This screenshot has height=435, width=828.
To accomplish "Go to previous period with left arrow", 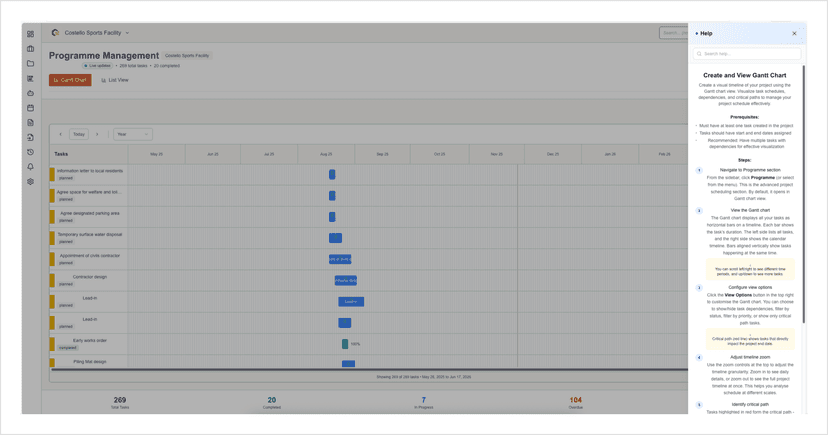I will click(60, 134).
